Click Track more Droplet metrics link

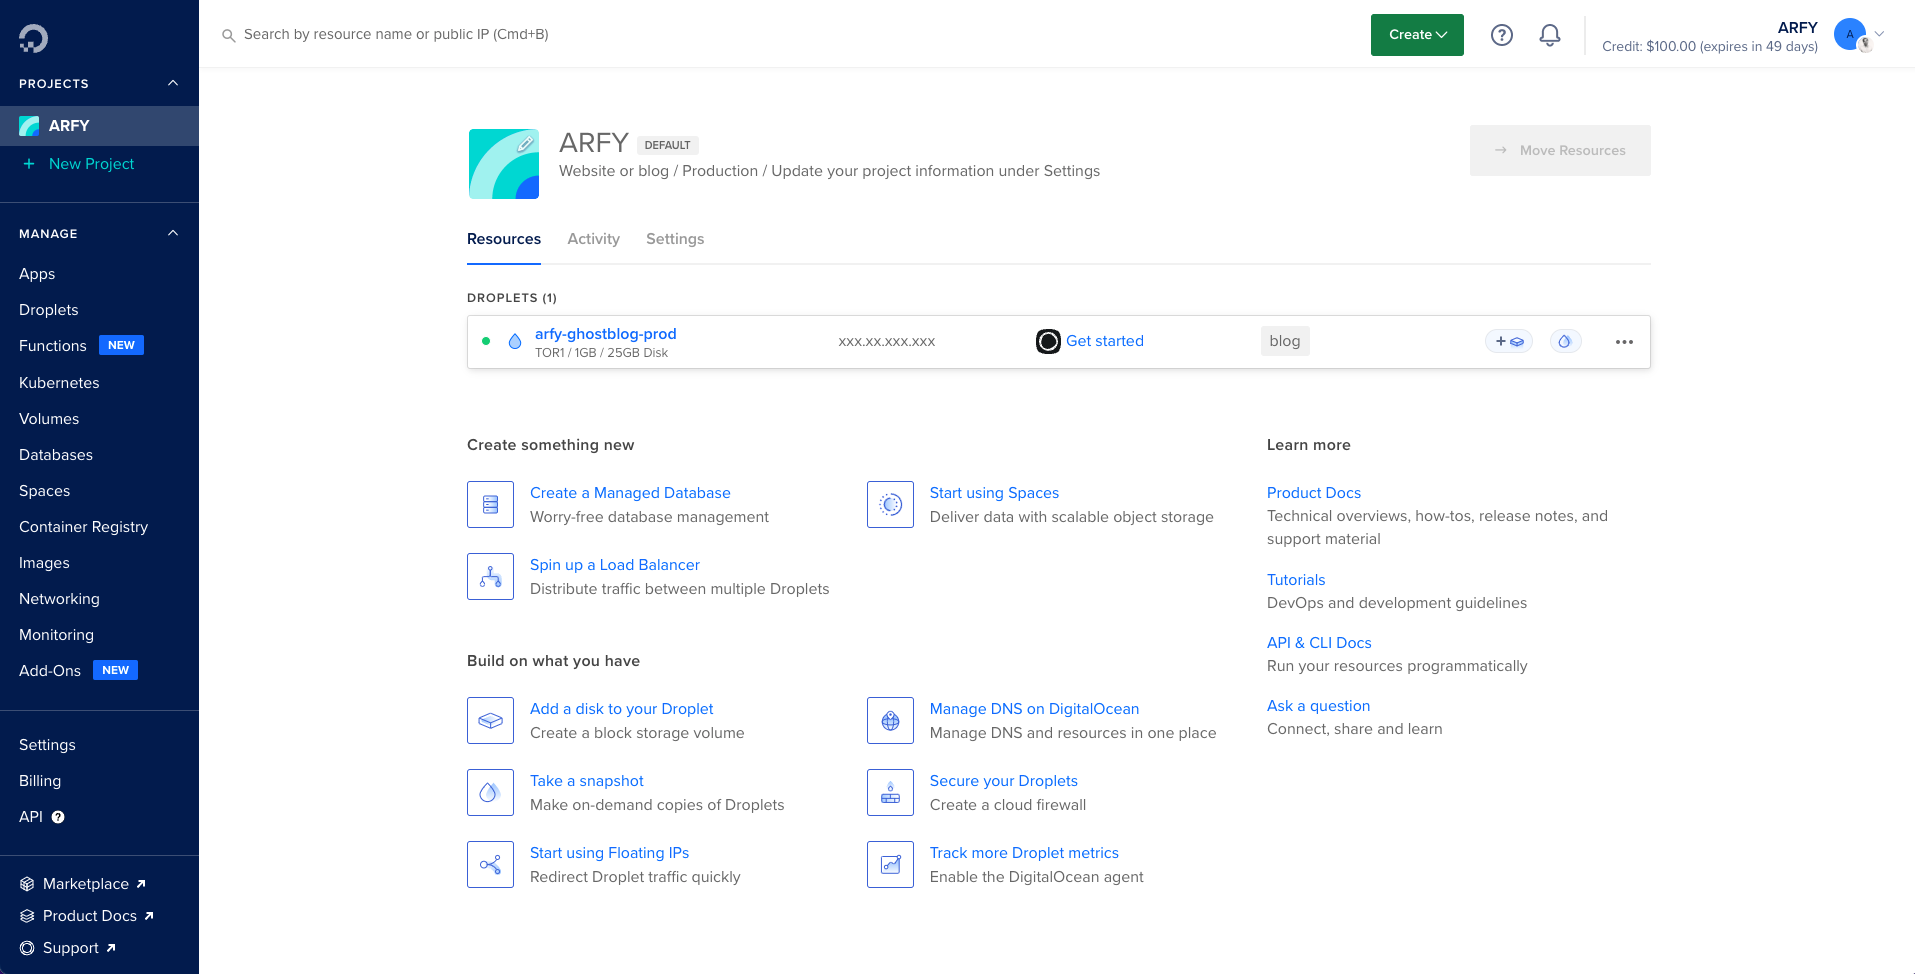[1024, 853]
